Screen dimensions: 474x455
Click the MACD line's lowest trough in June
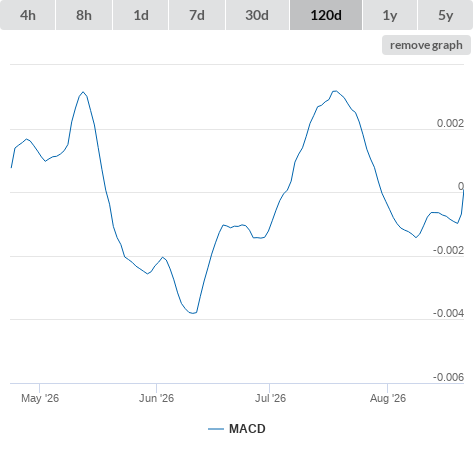tap(193, 313)
